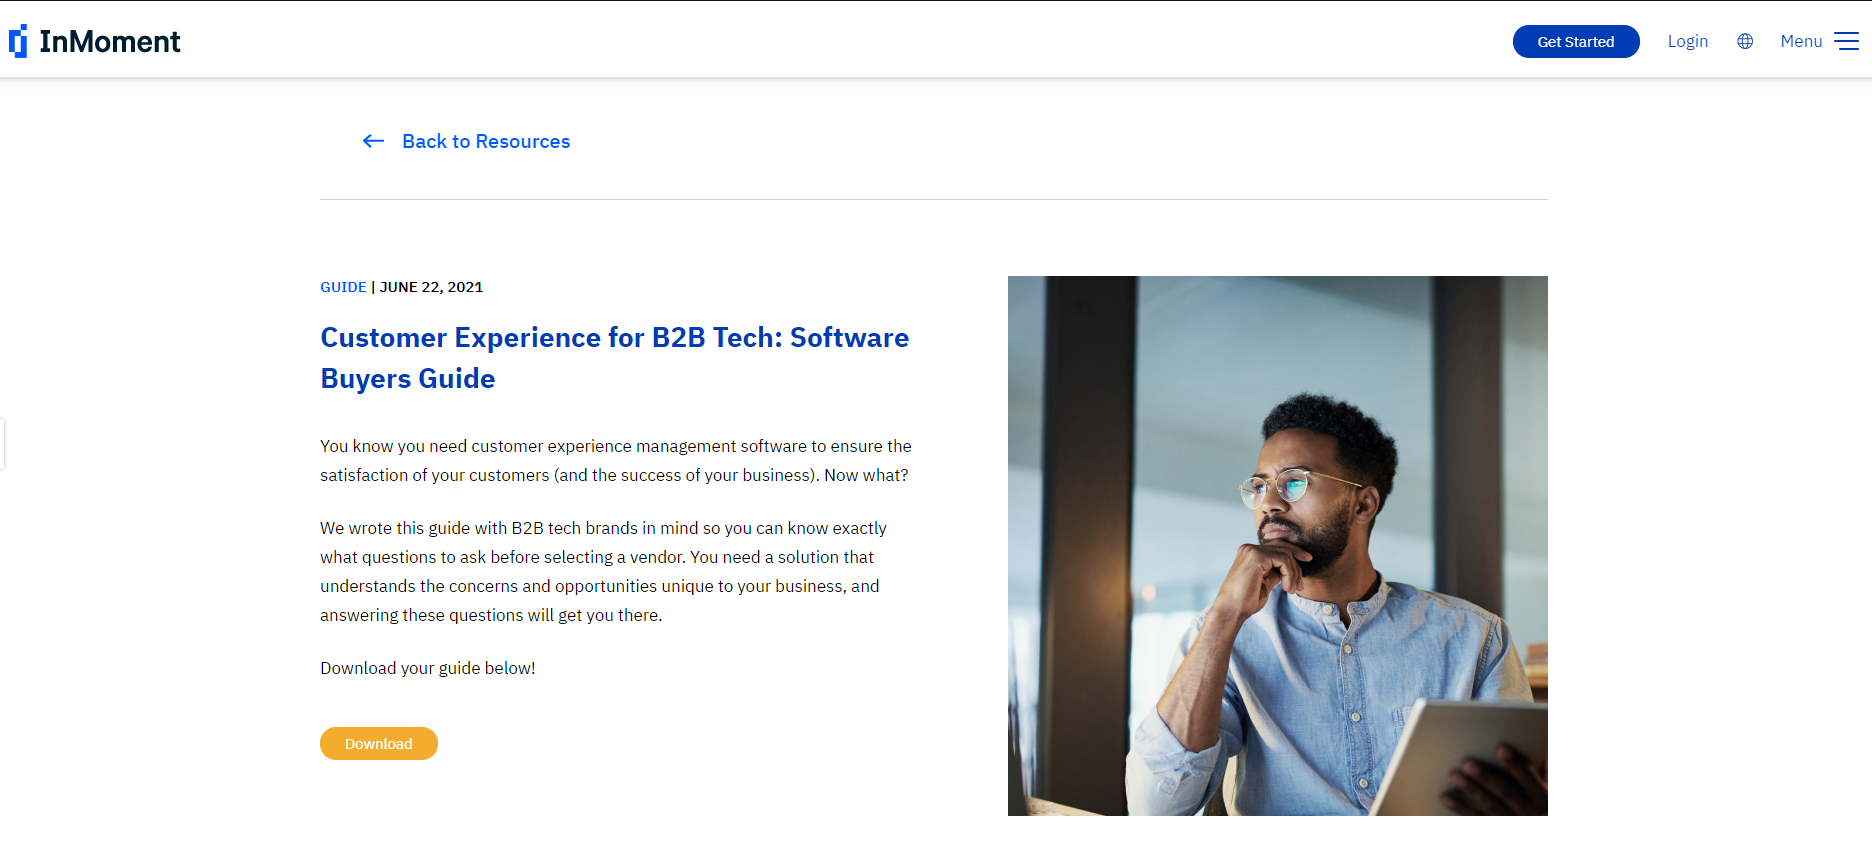The image size is (1872, 852).
Task: Click the paragraph starting 'You know you need'
Action: point(616,460)
